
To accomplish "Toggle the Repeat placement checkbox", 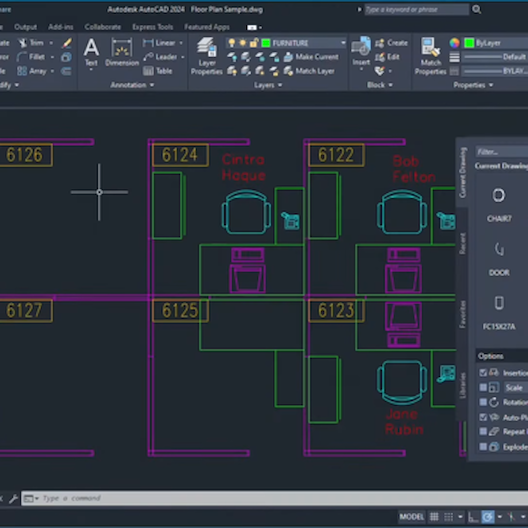I will point(483,431).
